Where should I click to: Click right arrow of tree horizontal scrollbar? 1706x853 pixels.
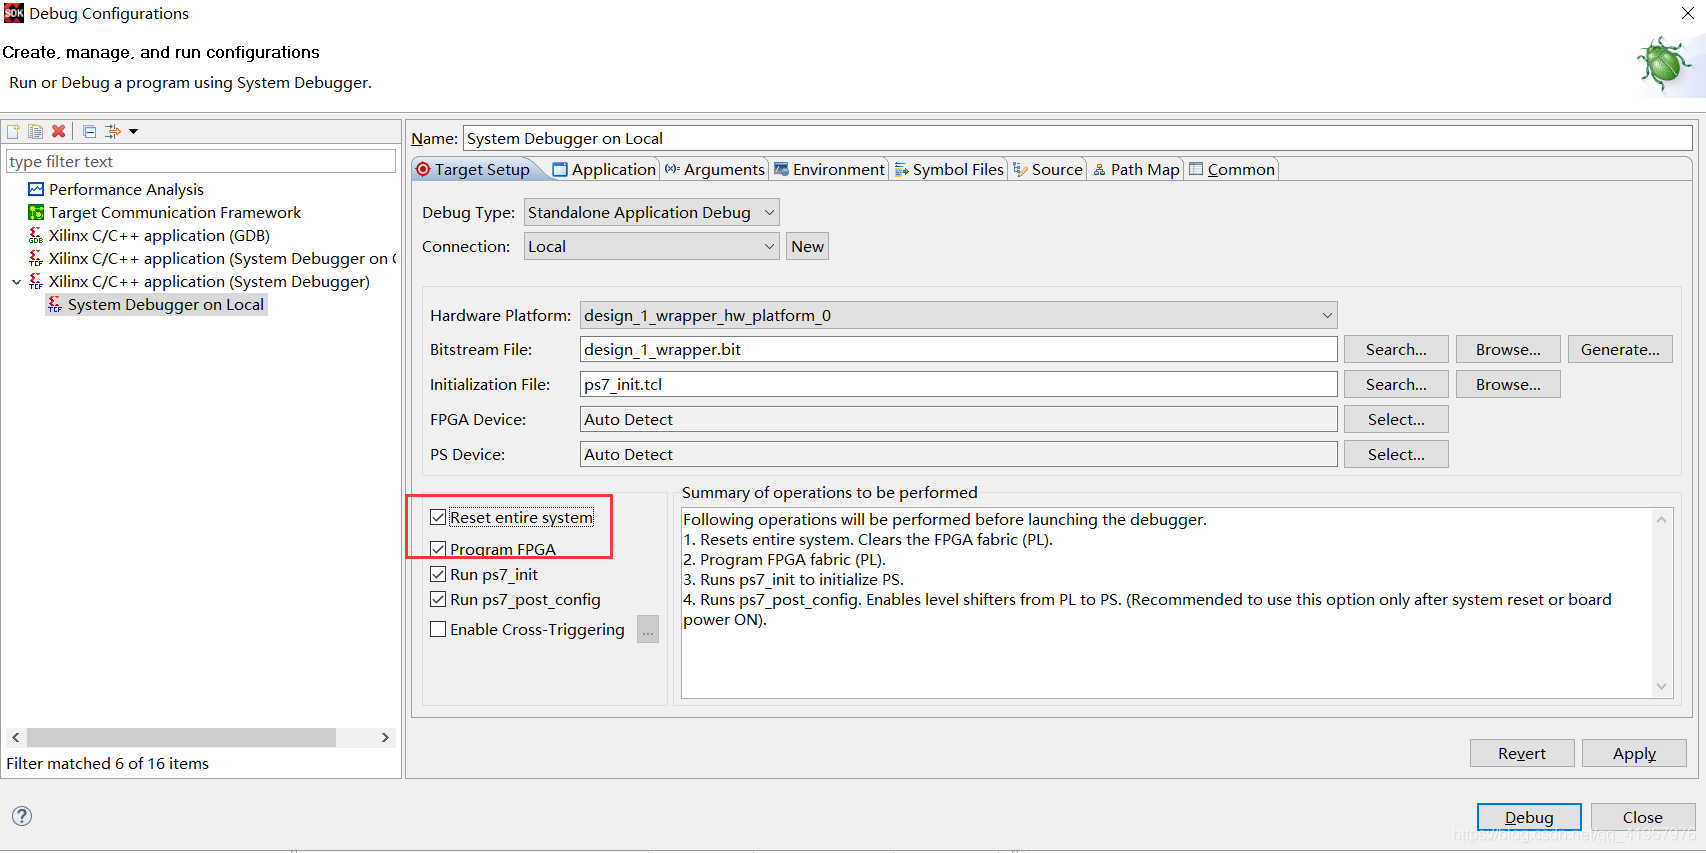coord(386,737)
